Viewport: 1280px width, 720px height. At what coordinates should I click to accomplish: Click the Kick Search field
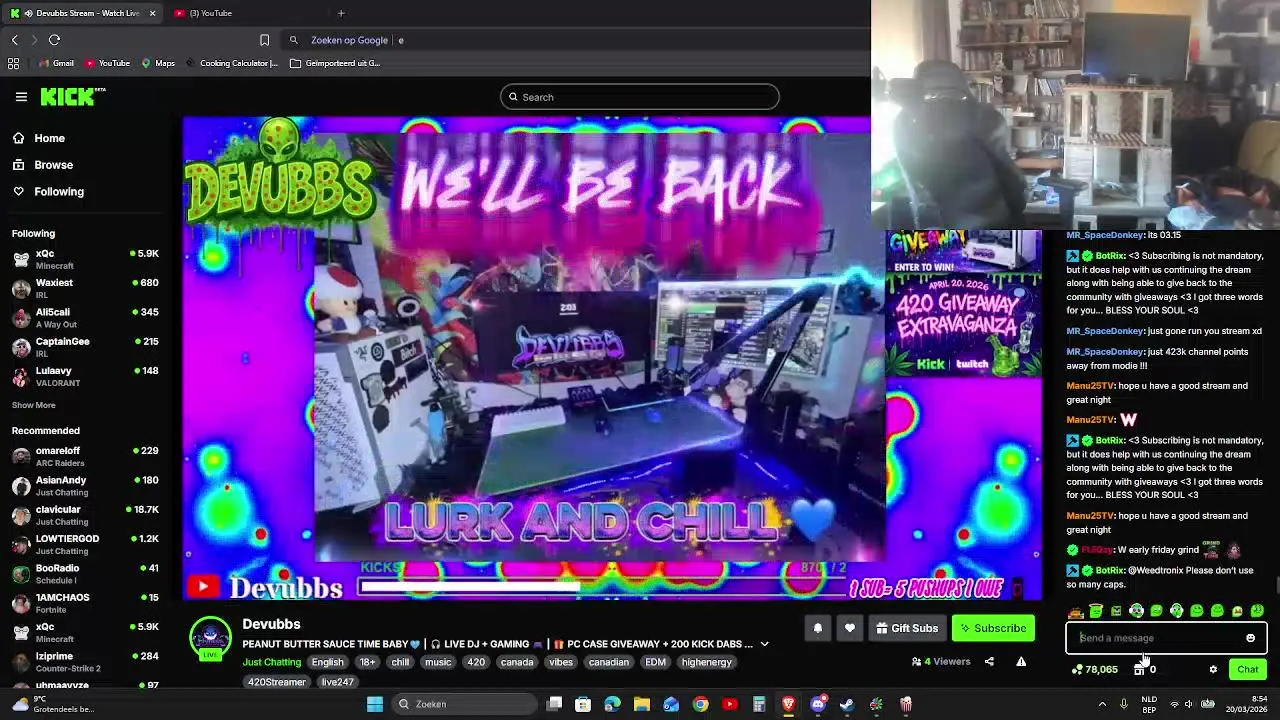coord(640,97)
